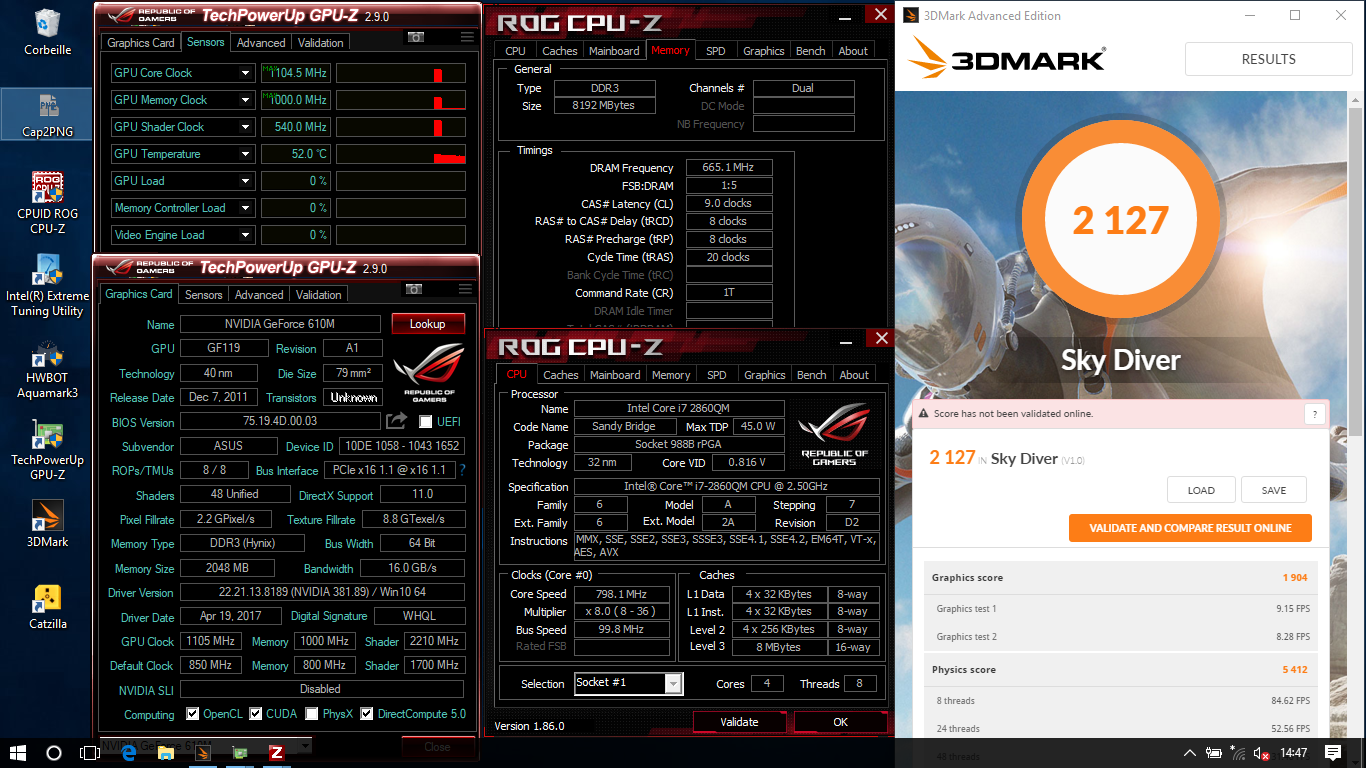This screenshot has height=768, width=1366.
Task: Open Task View on the taskbar
Action: tap(90, 752)
